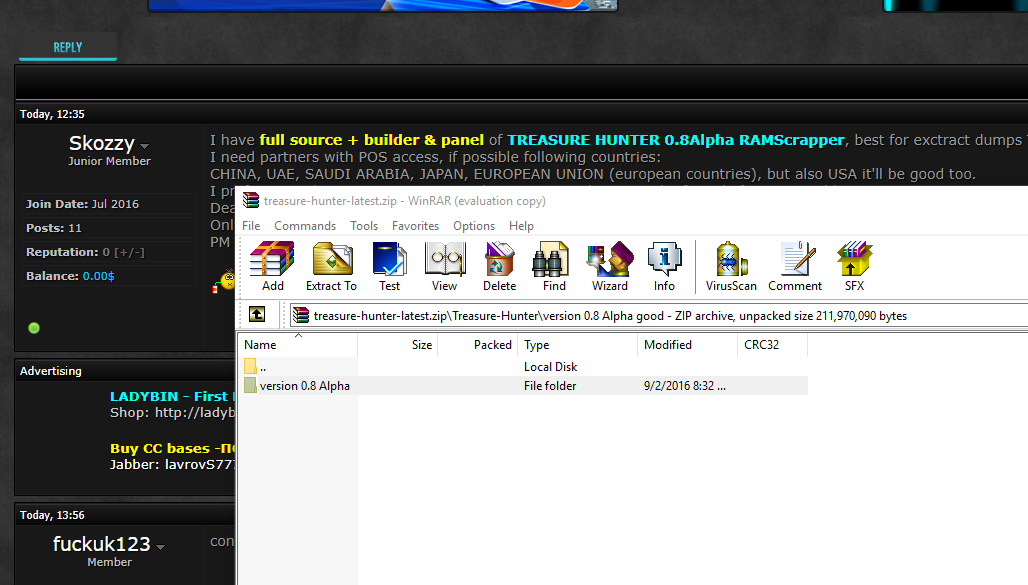This screenshot has width=1028, height=585.
Task: Run VirusScan toolbar icon
Action: point(731,258)
